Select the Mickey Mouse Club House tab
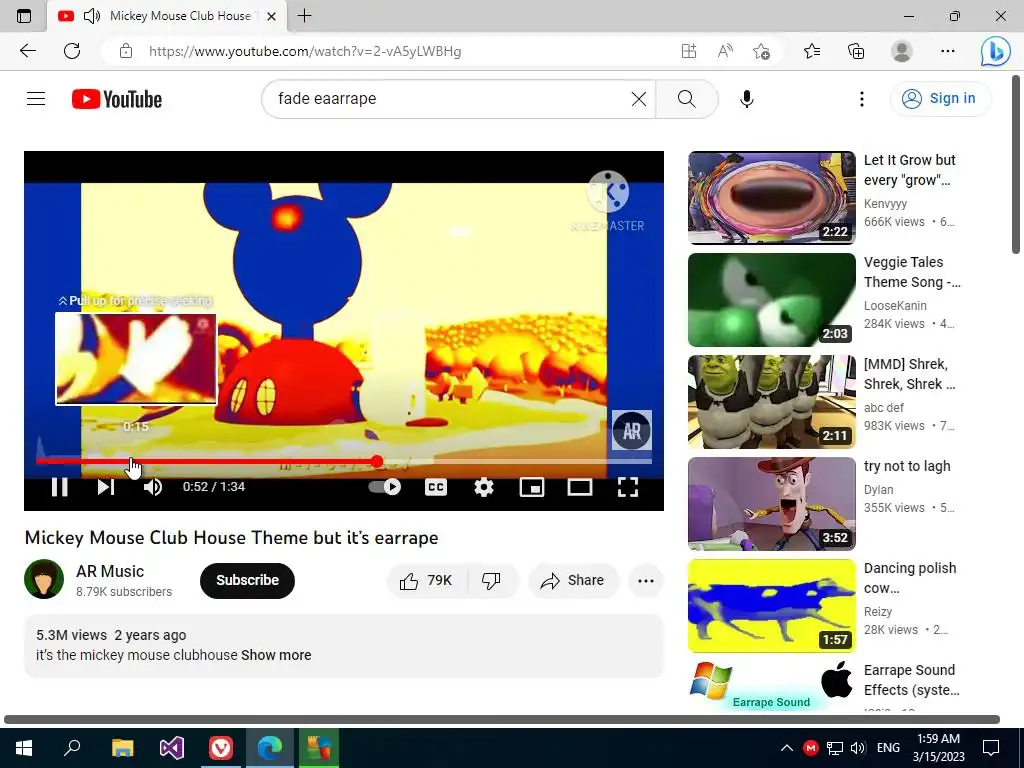This screenshot has width=1024, height=768. click(x=167, y=16)
